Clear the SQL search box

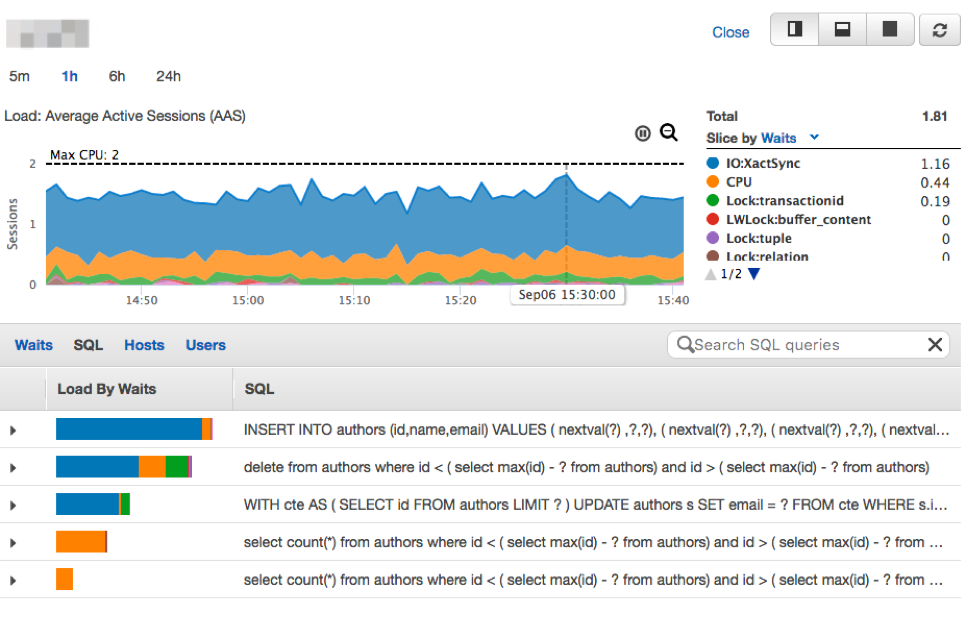tap(935, 344)
